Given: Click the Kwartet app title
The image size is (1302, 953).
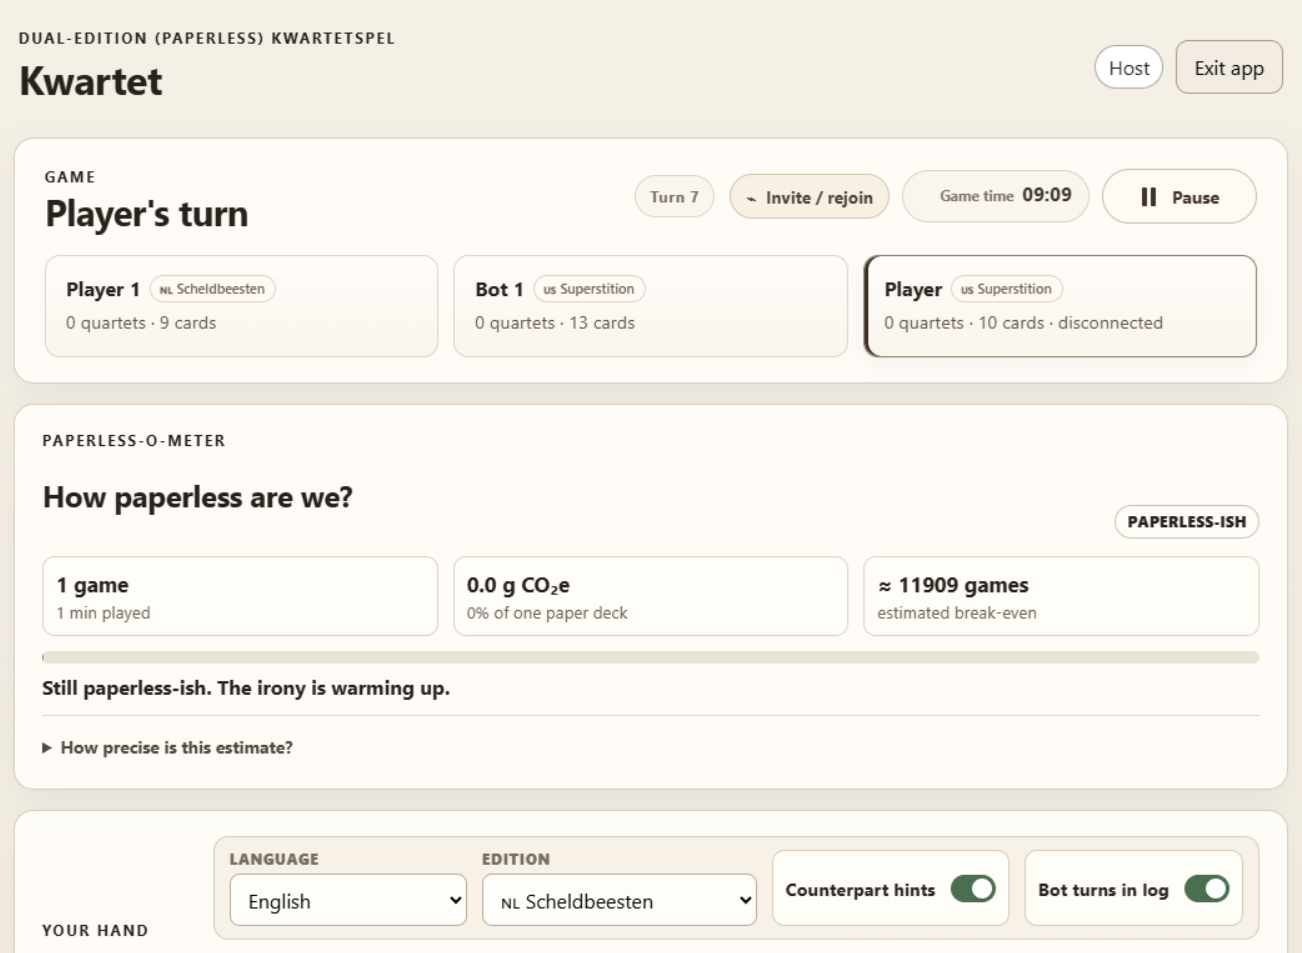Looking at the screenshot, I should (x=91, y=81).
